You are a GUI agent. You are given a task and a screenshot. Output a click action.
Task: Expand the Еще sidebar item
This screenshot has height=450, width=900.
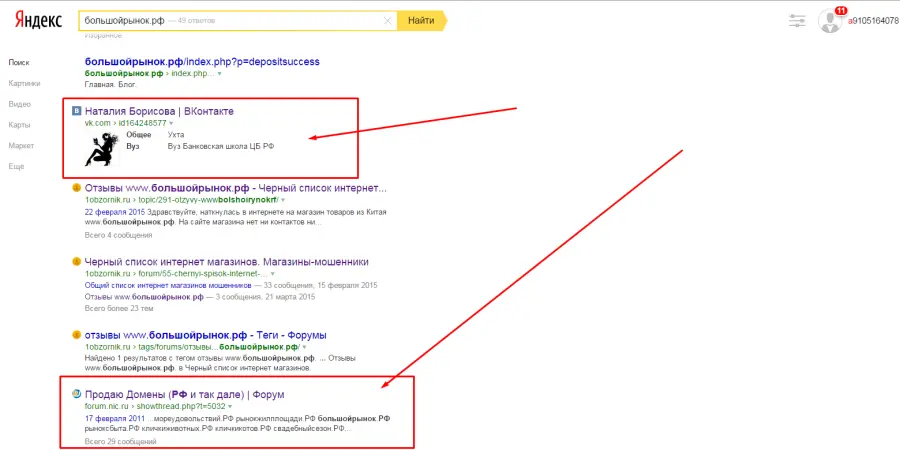pos(16,166)
